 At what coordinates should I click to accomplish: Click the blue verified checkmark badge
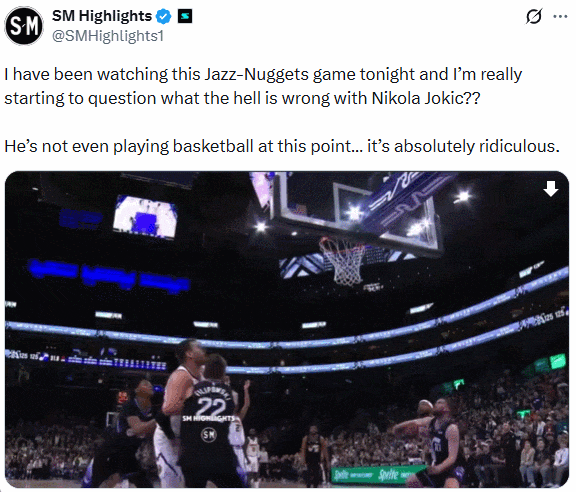coord(163,17)
